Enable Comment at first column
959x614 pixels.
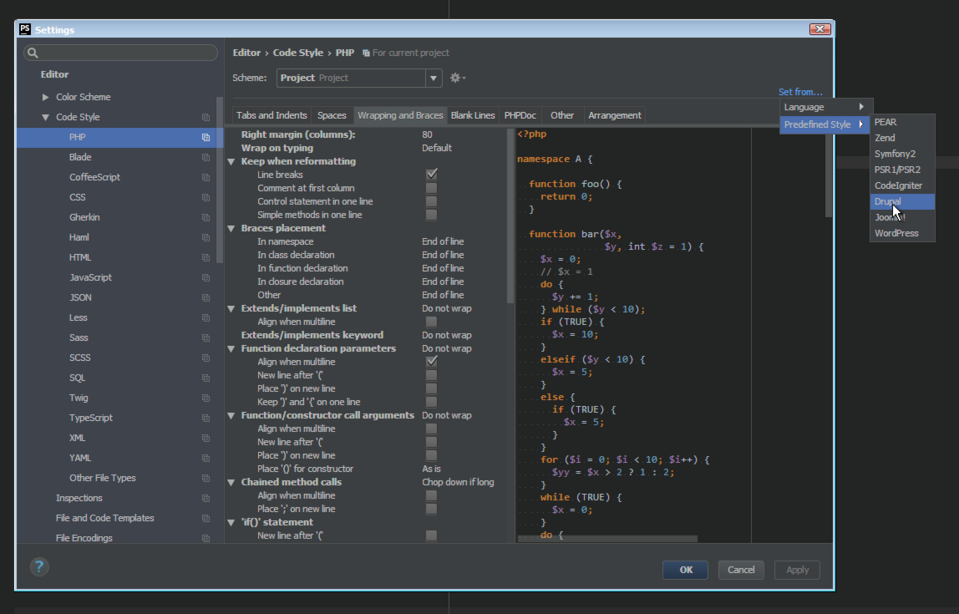tap(431, 188)
